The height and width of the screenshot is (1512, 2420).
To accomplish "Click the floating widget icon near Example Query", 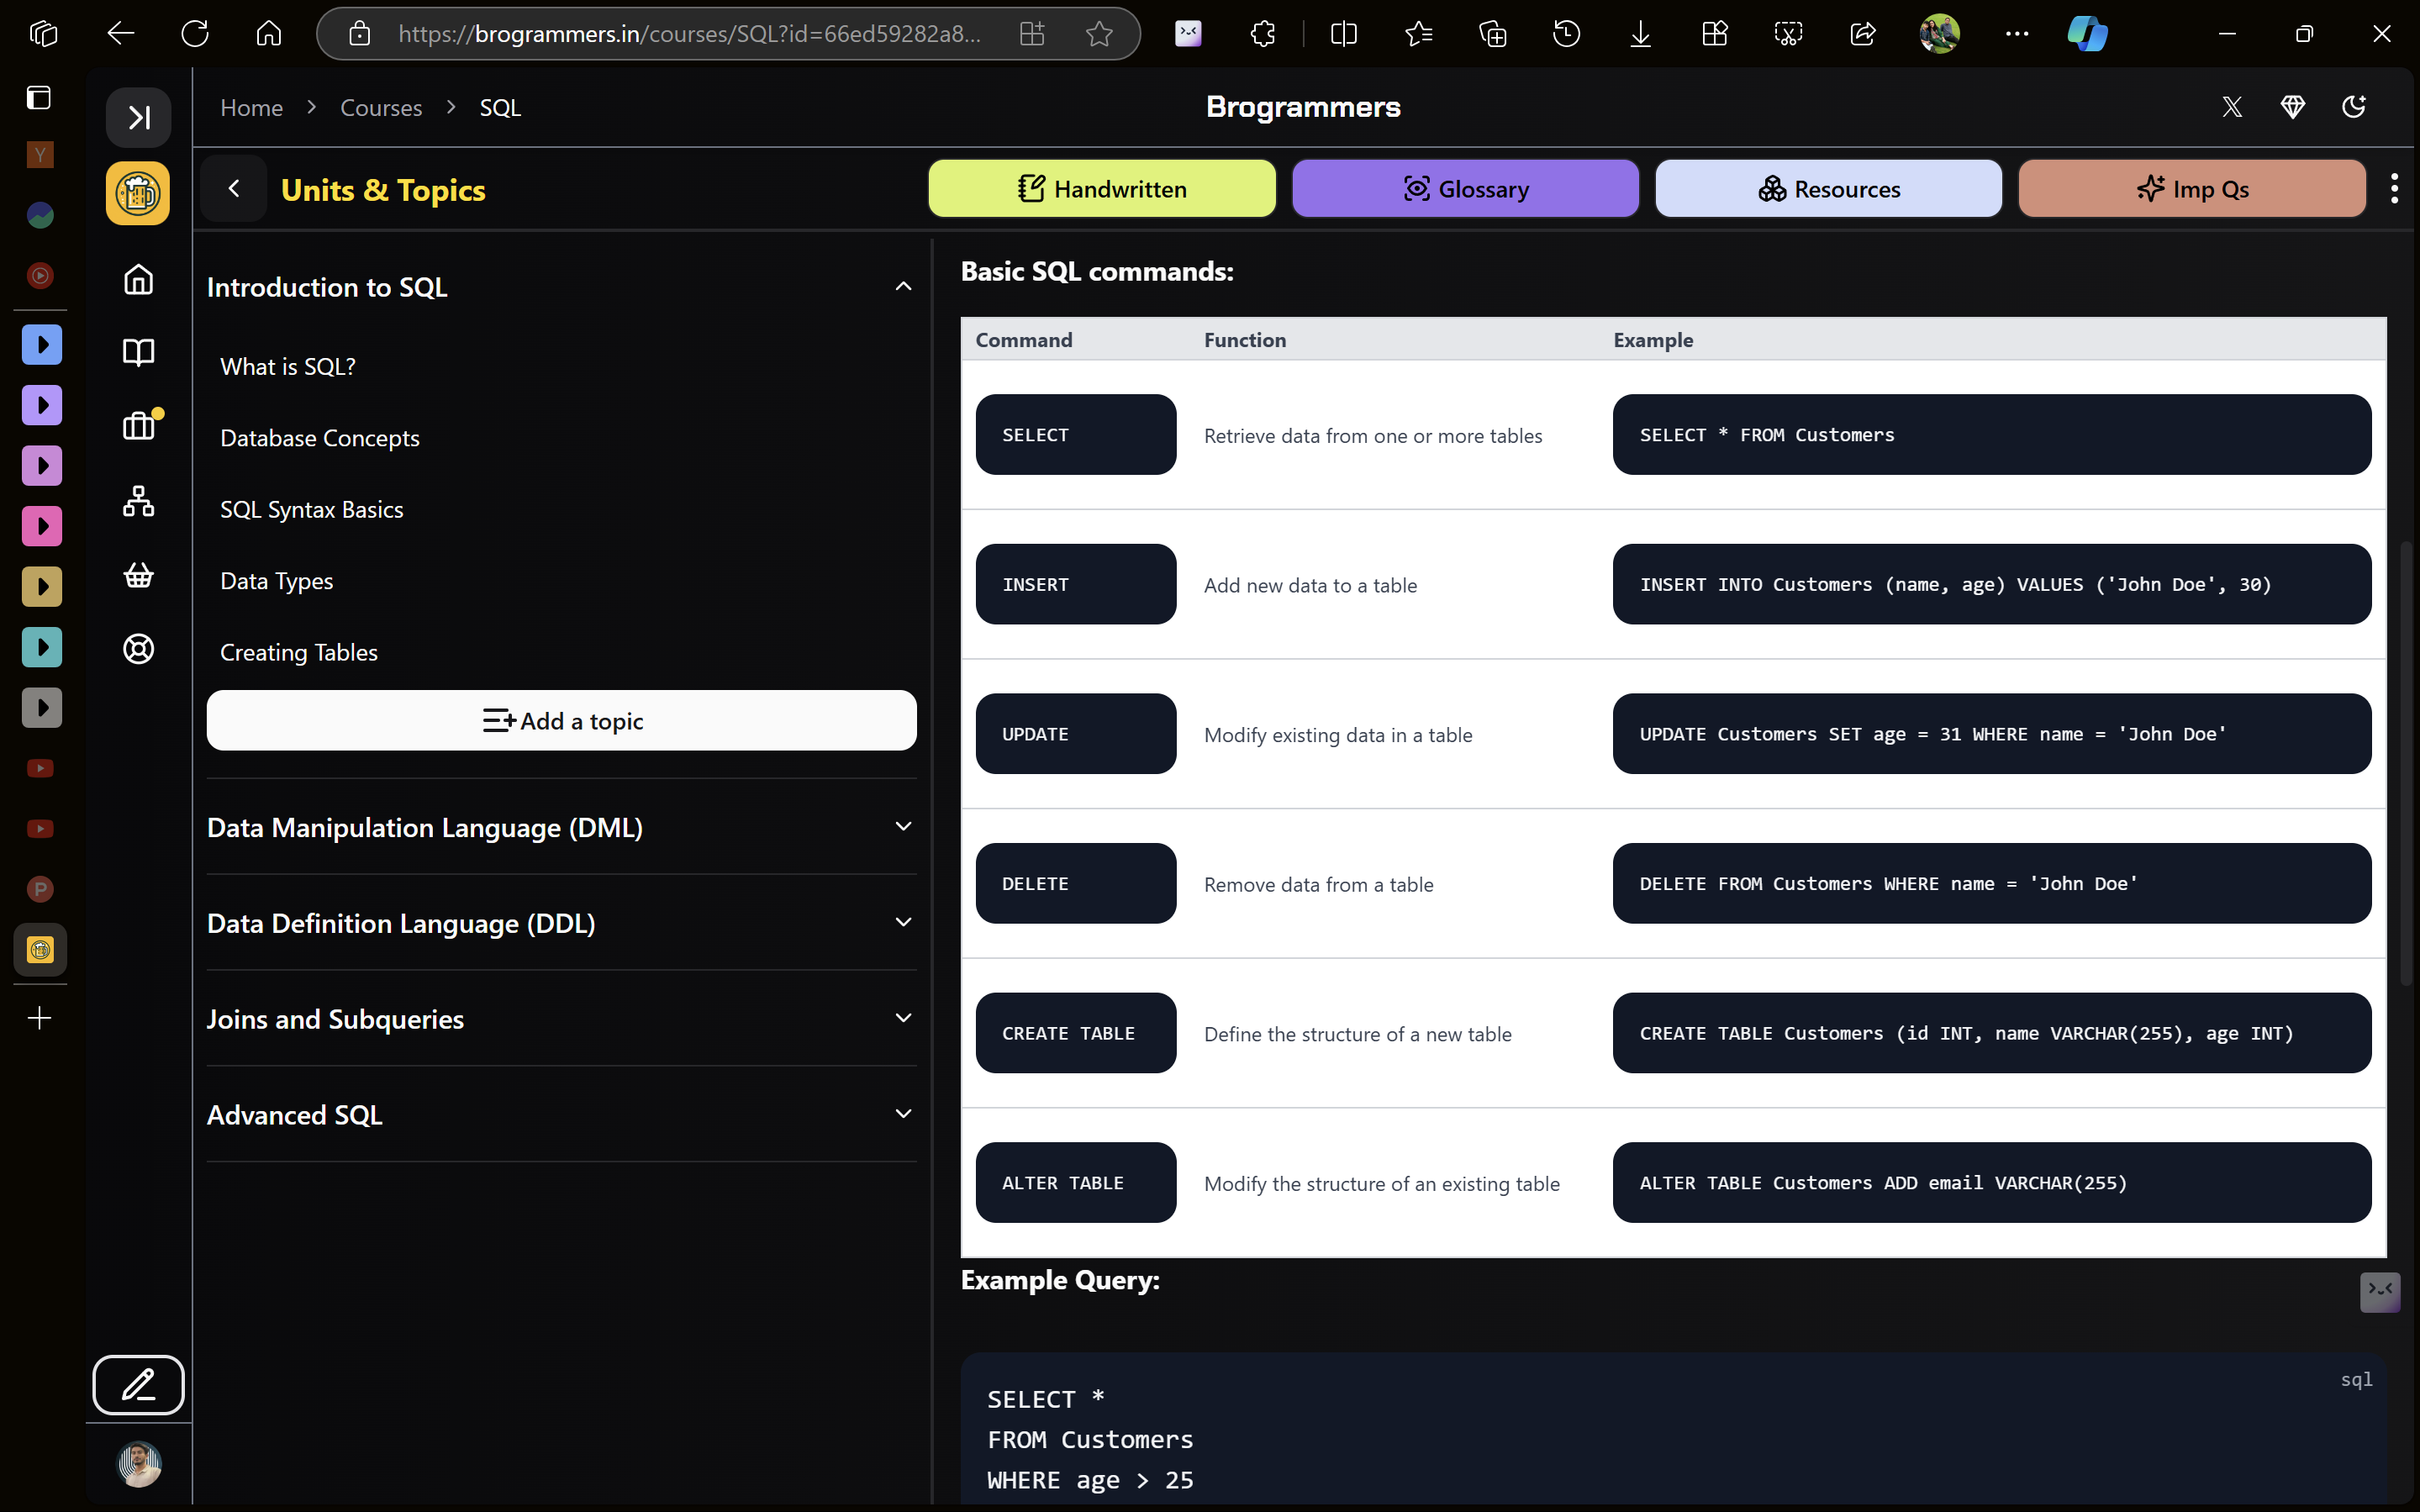I will click(x=2380, y=1291).
